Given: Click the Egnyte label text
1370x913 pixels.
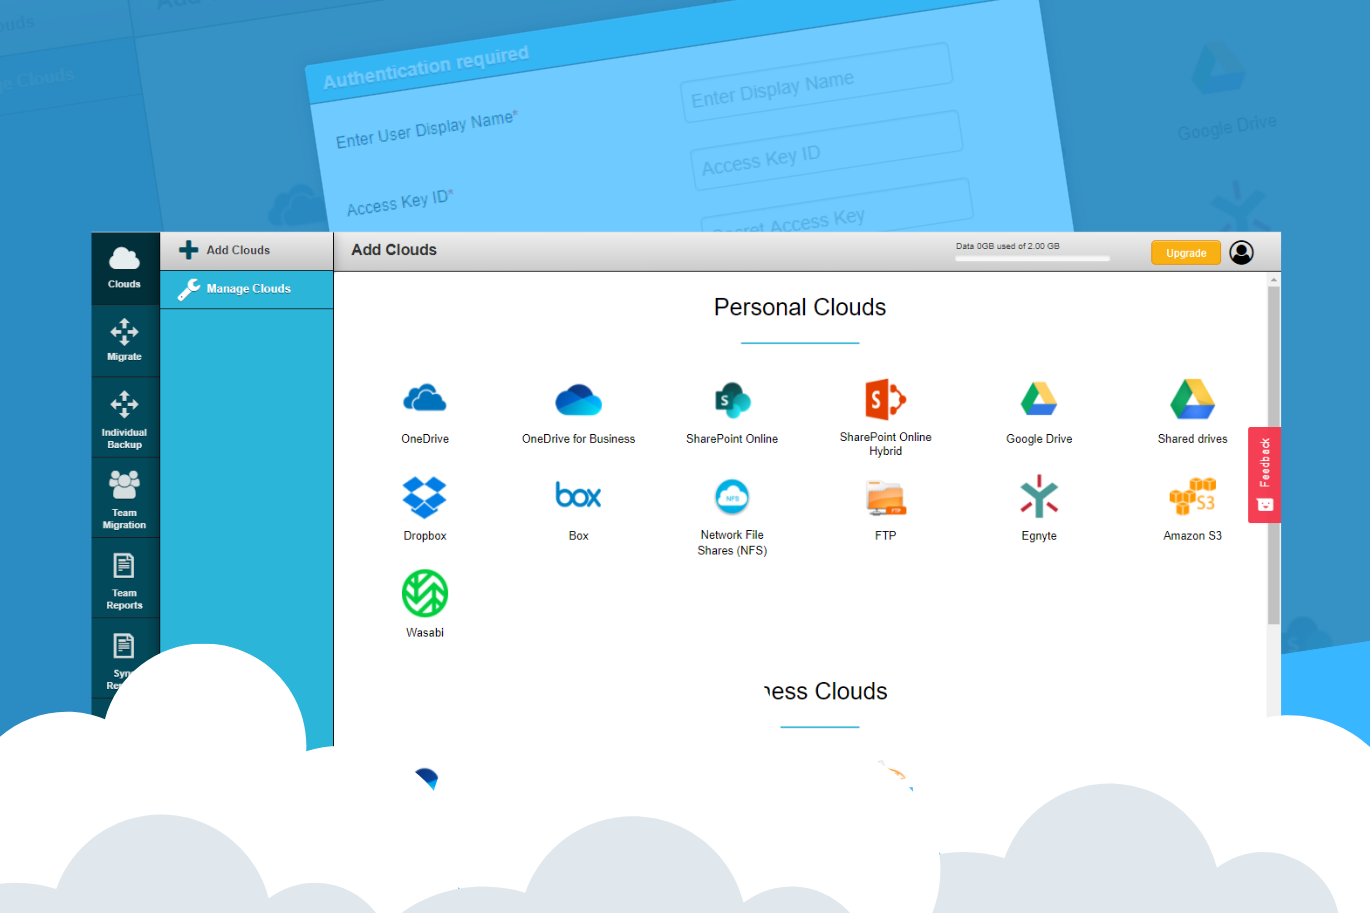Looking at the screenshot, I should click(x=1039, y=536).
